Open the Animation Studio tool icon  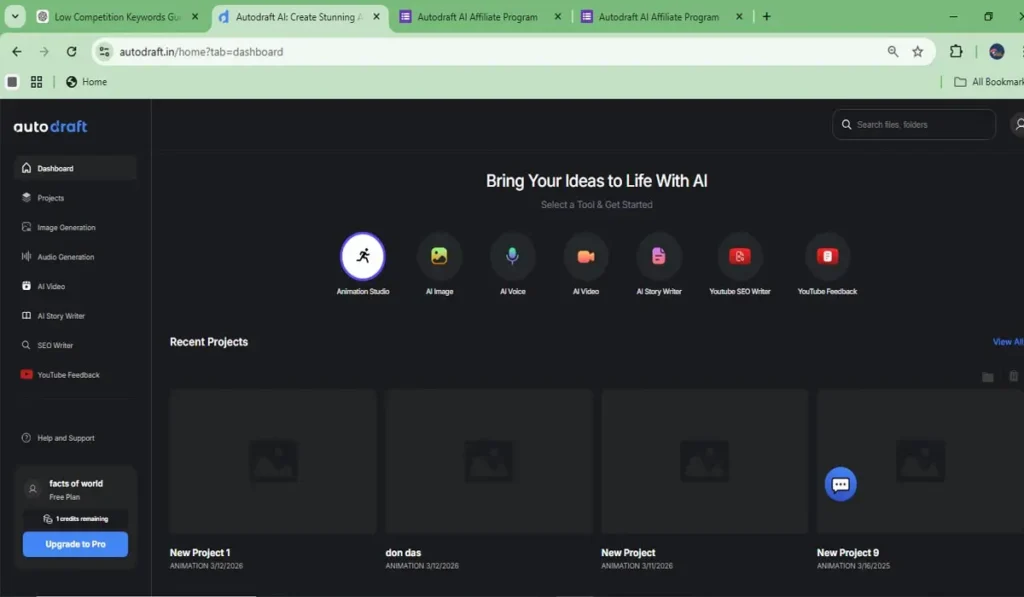pyautogui.click(x=362, y=256)
